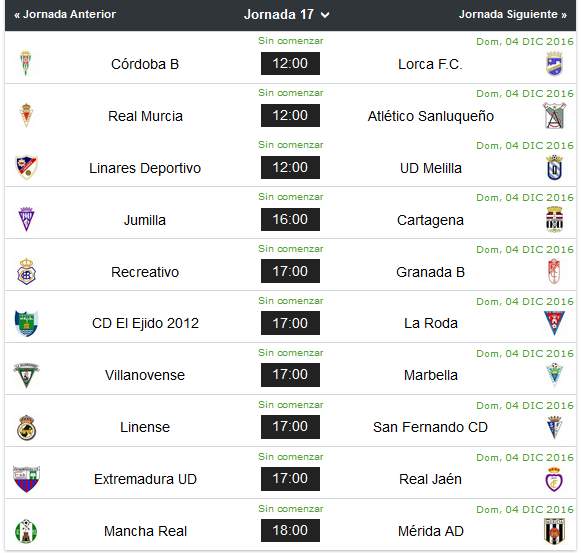Click the Real Jaén purple crest
The width and height of the screenshot is (583, 553).
[x=554, y=479]
